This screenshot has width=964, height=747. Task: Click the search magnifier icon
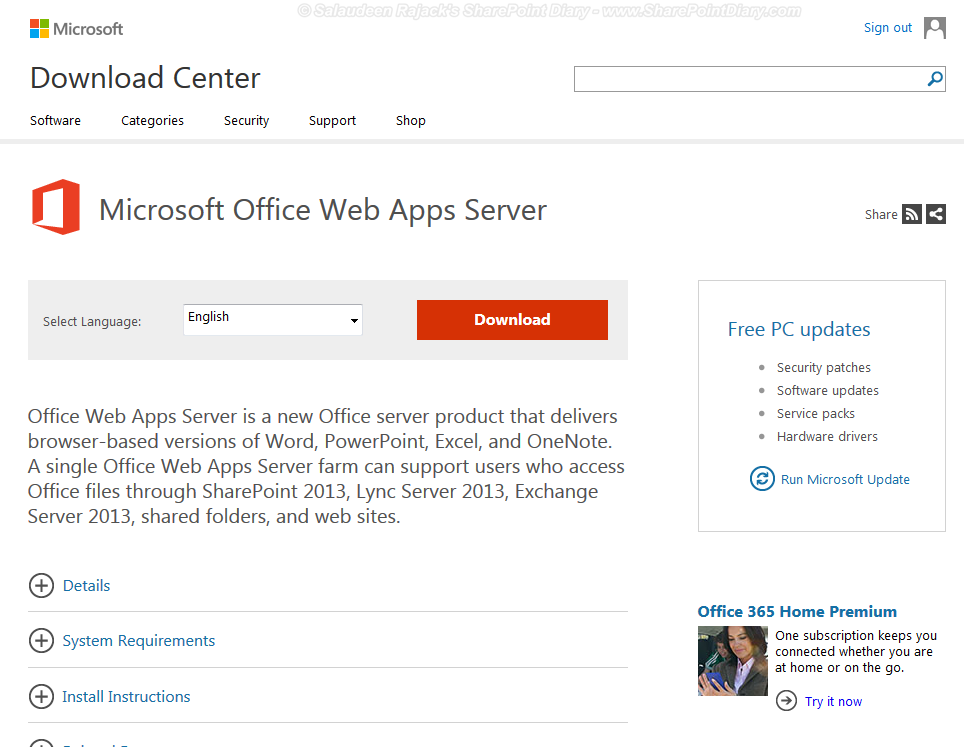(x=934, y=79)
